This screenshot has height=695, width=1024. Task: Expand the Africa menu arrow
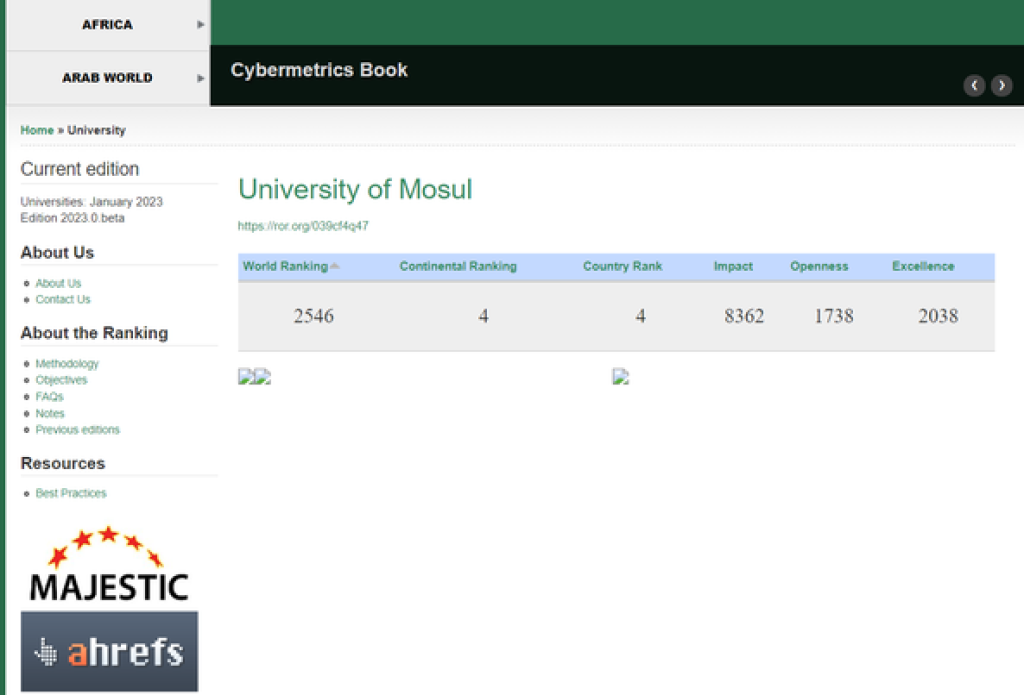(x=201, y=25)
